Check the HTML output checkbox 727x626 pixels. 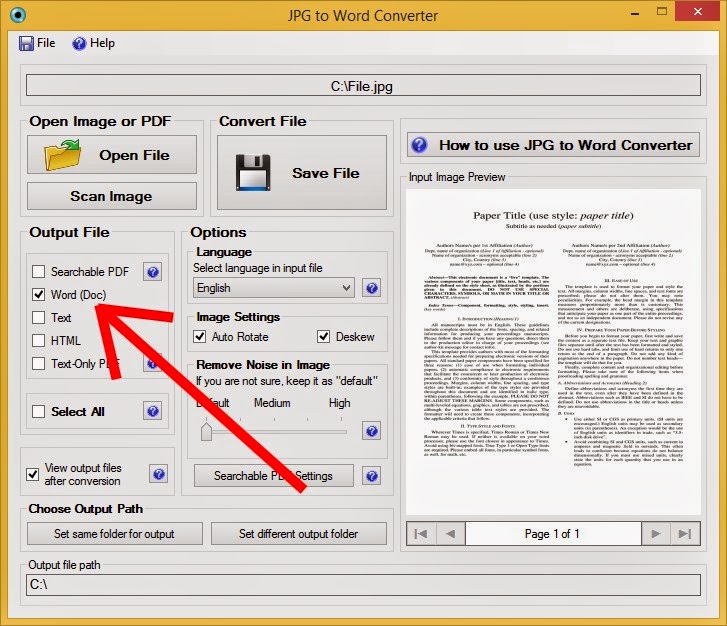click(x=38, y=340)
